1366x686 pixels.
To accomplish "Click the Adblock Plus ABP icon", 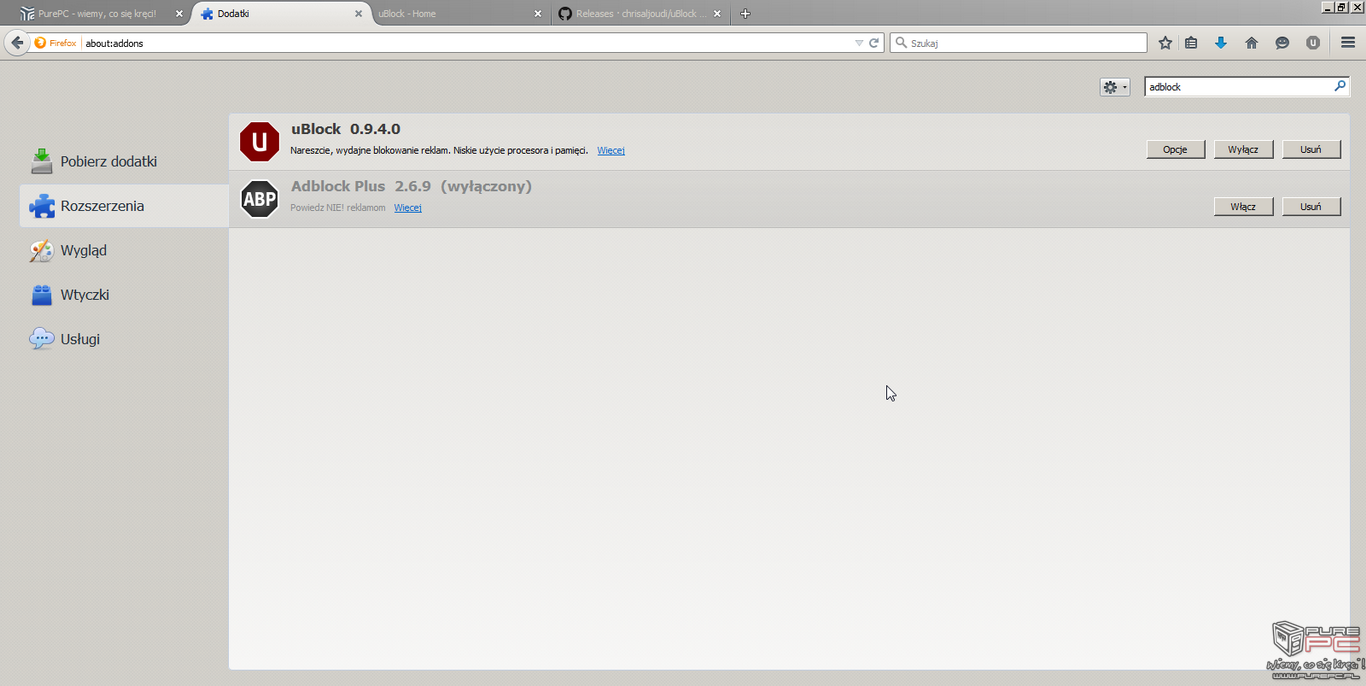I will (x=260, y=199).
